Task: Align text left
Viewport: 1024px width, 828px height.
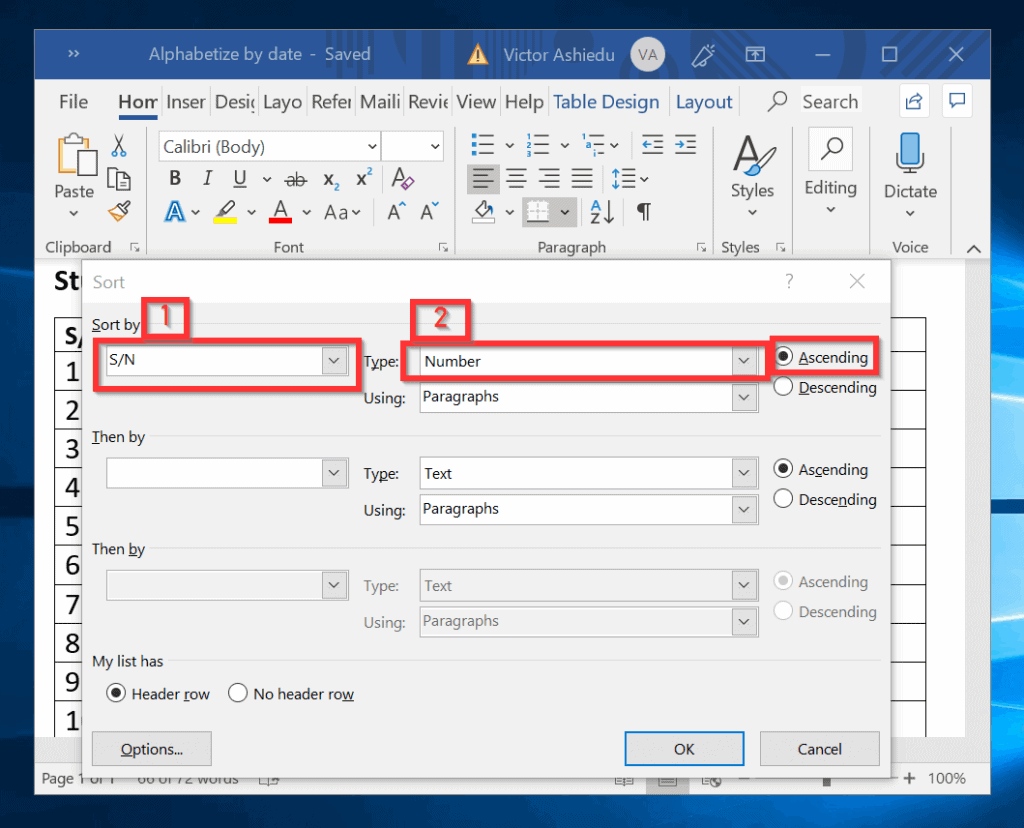Action: (483, 178)
